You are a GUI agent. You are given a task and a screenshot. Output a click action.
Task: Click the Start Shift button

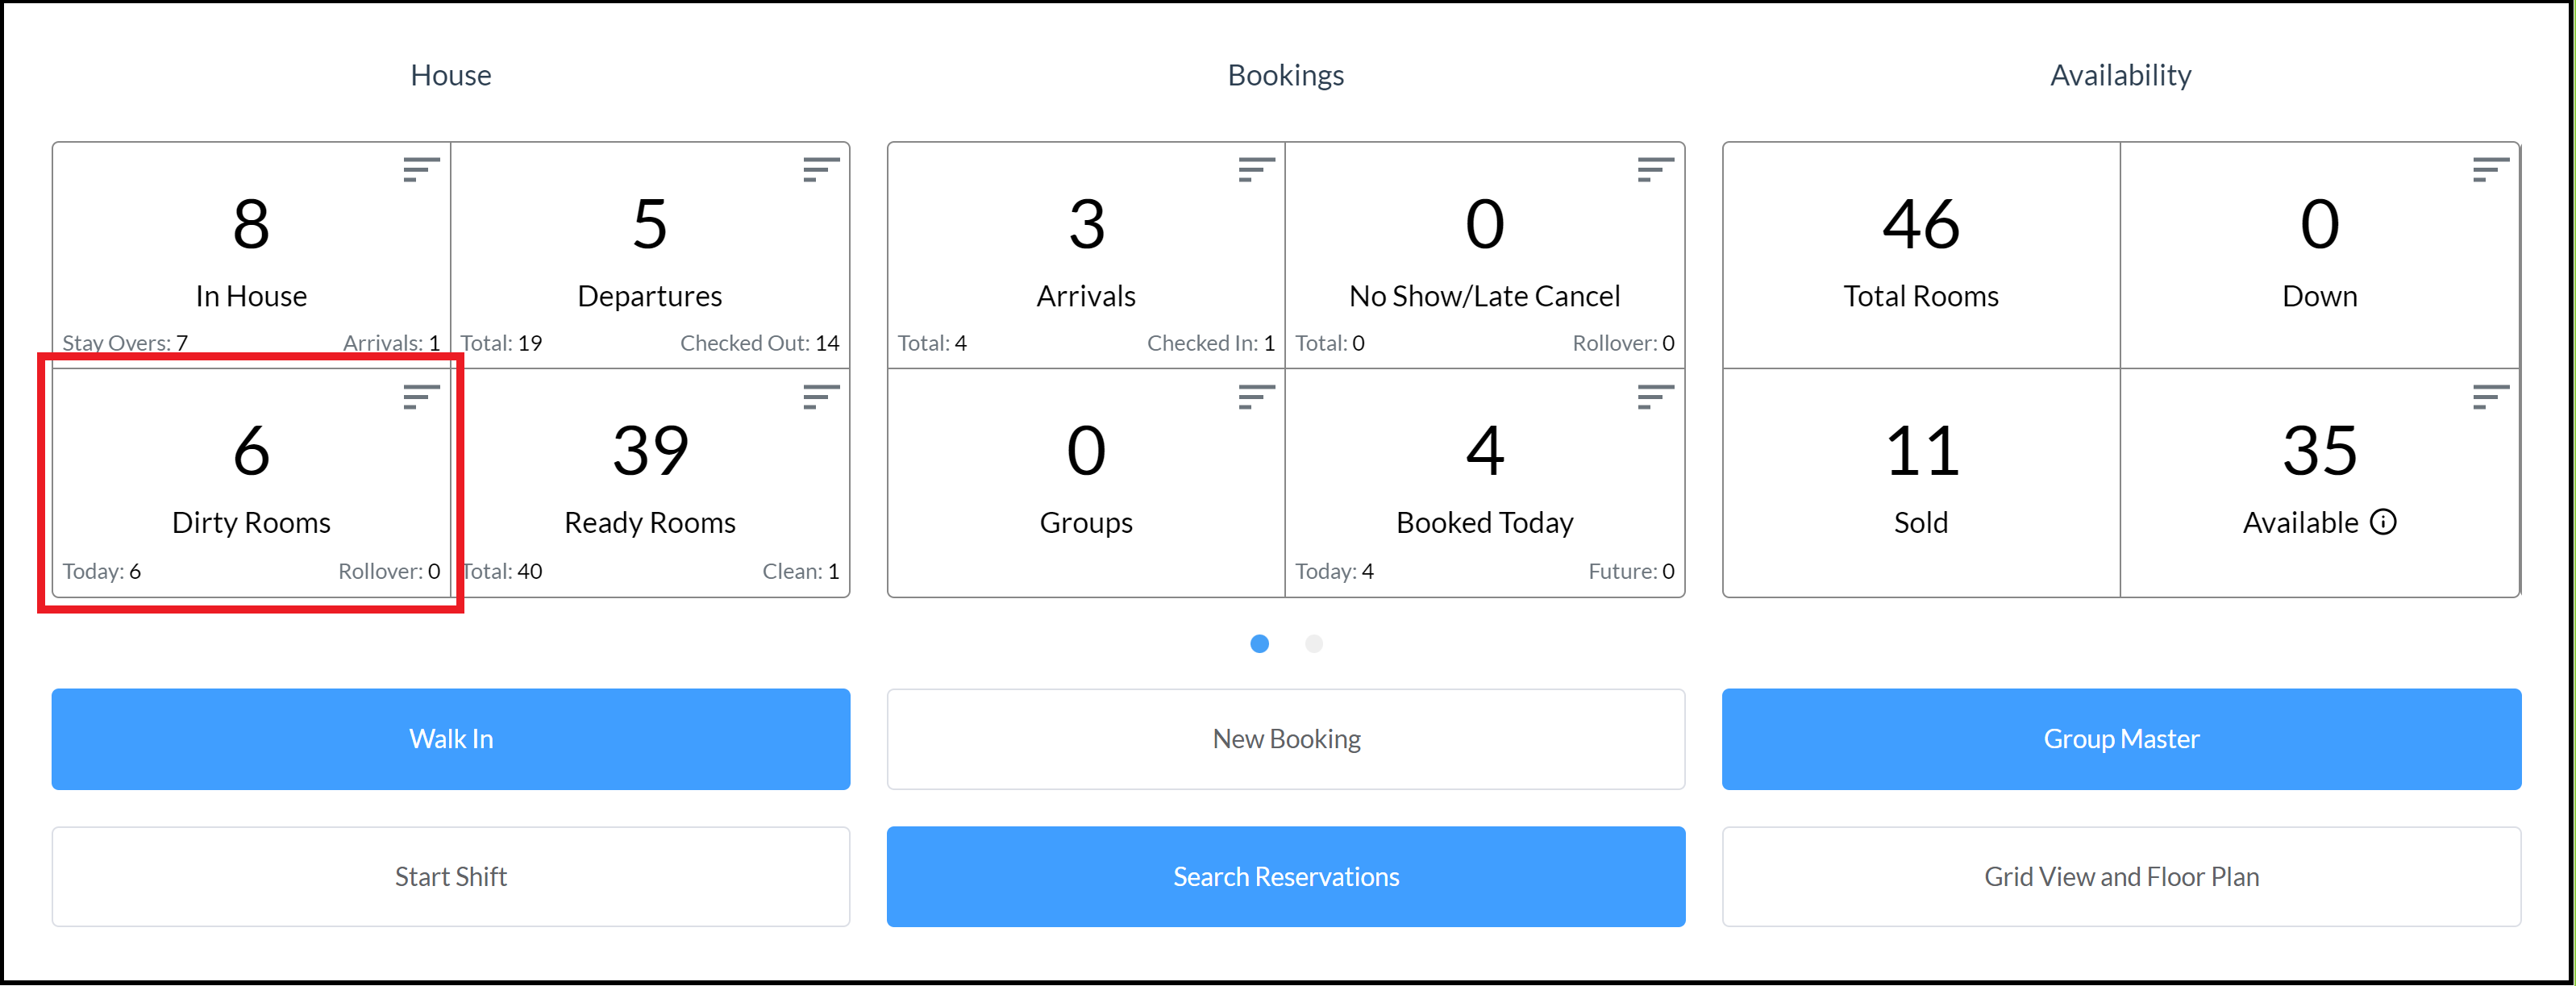point(451,877)
